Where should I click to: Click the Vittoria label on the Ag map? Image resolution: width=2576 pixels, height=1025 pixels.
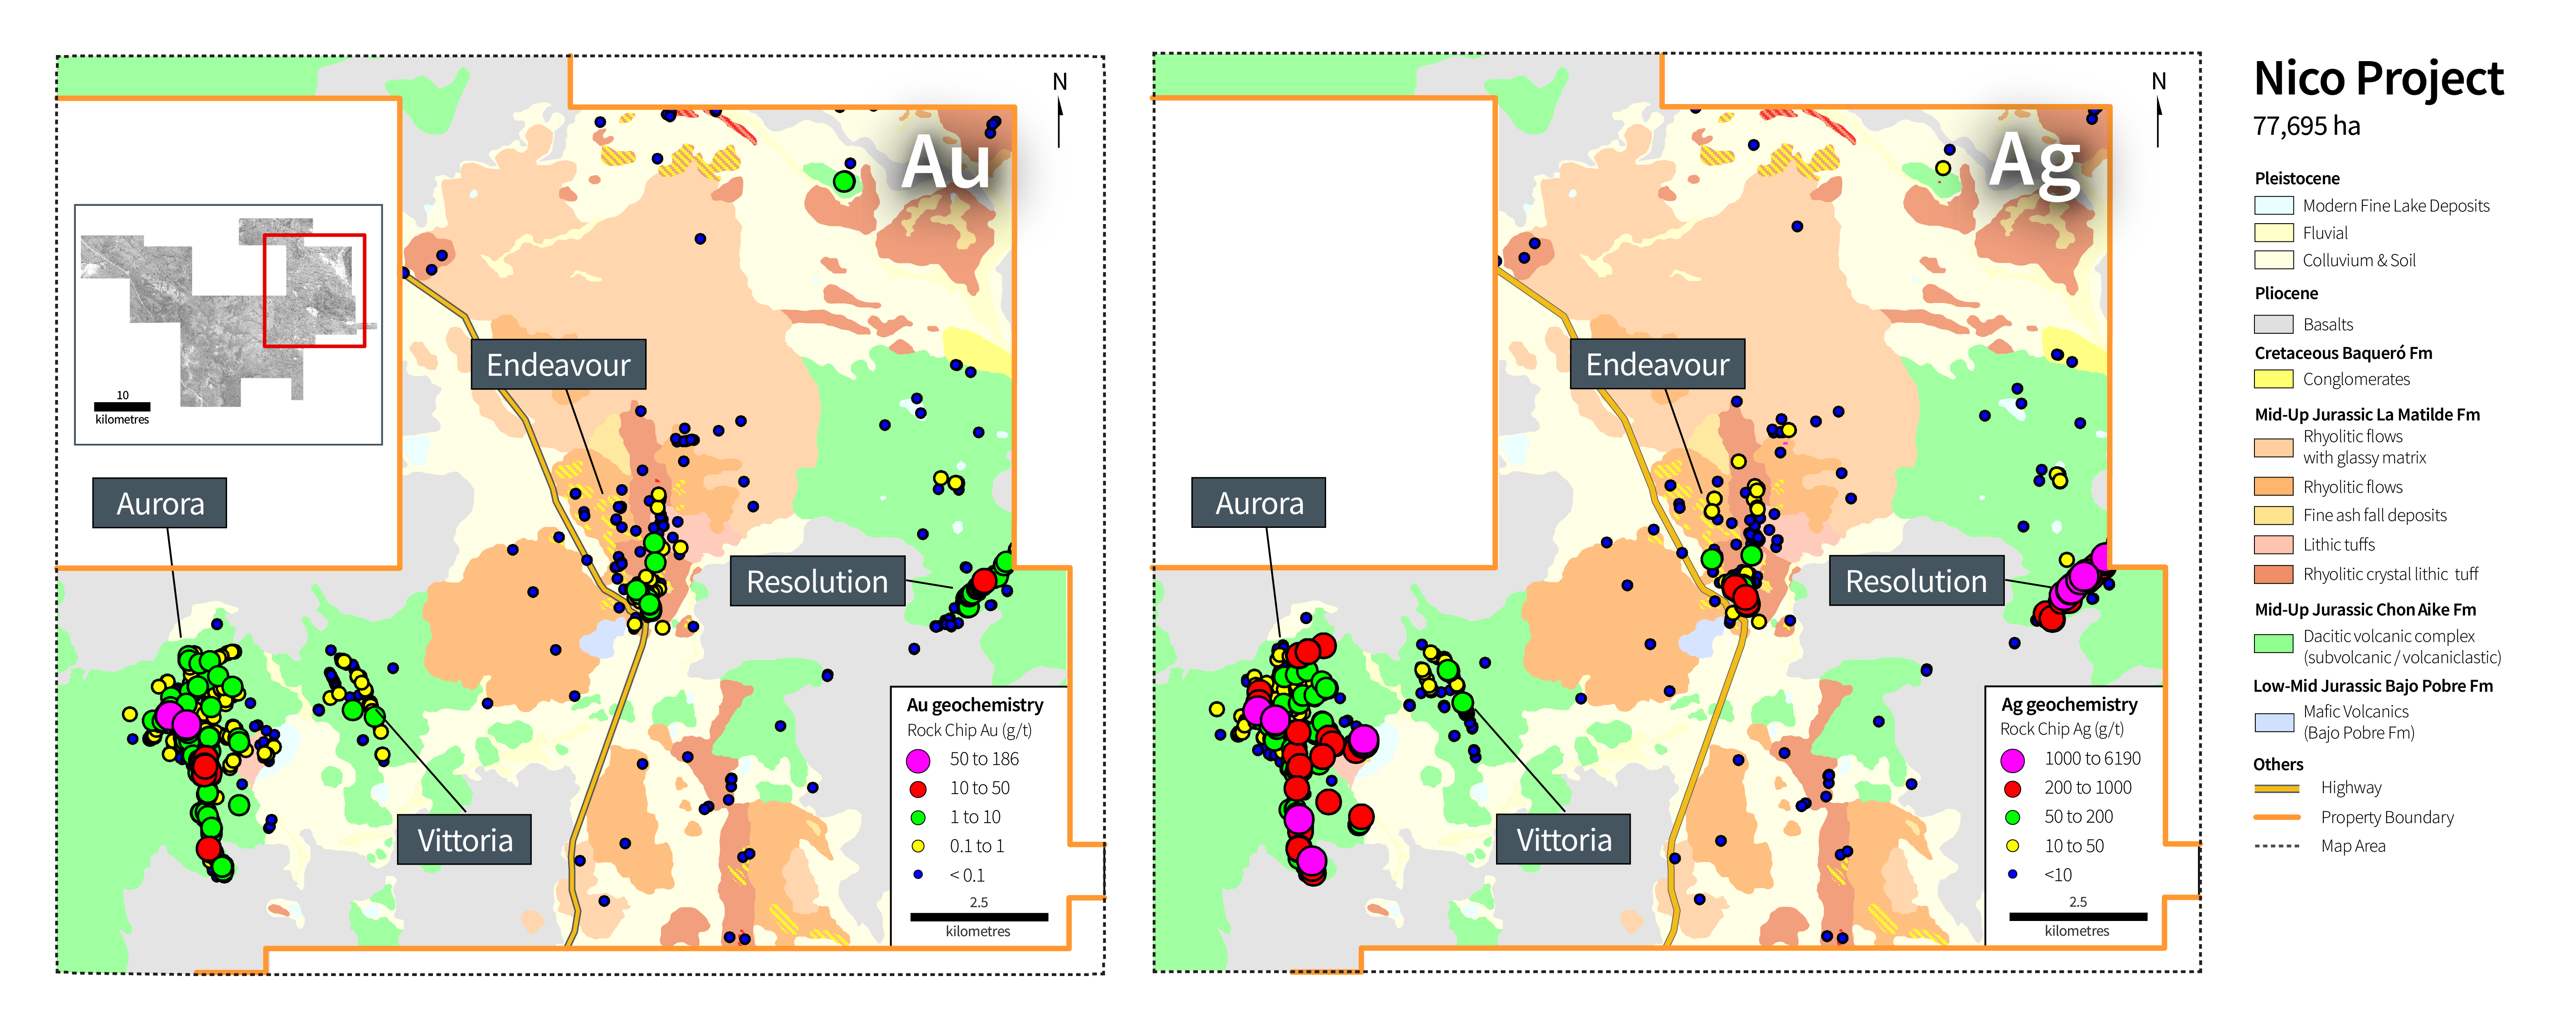[1564, 840]
